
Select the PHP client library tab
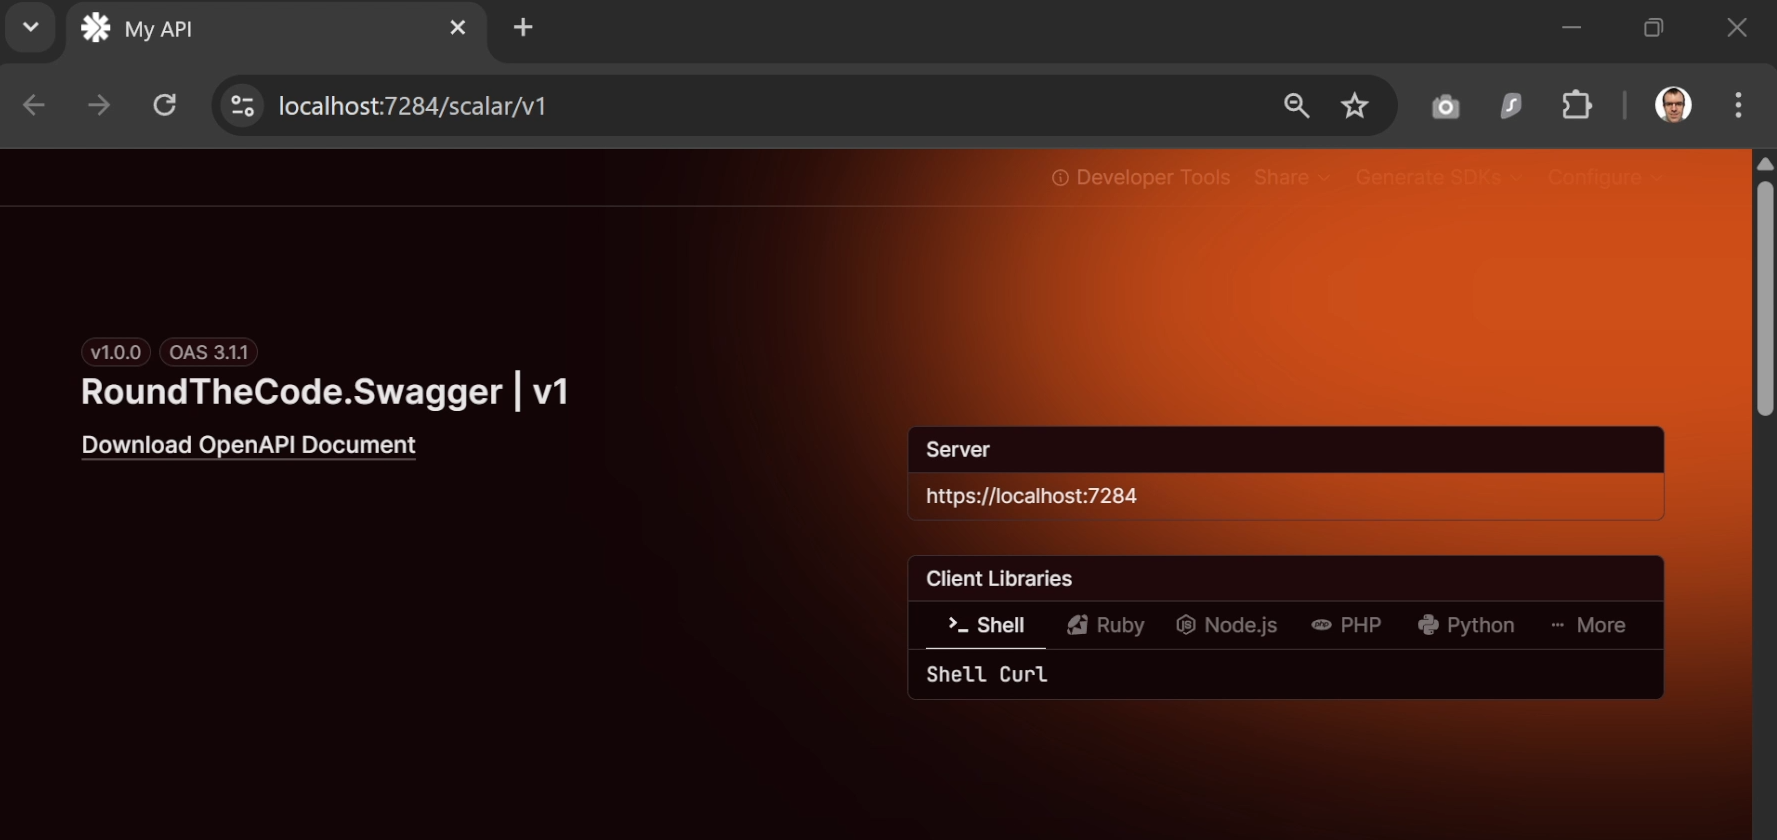[x=1346, y=625]
